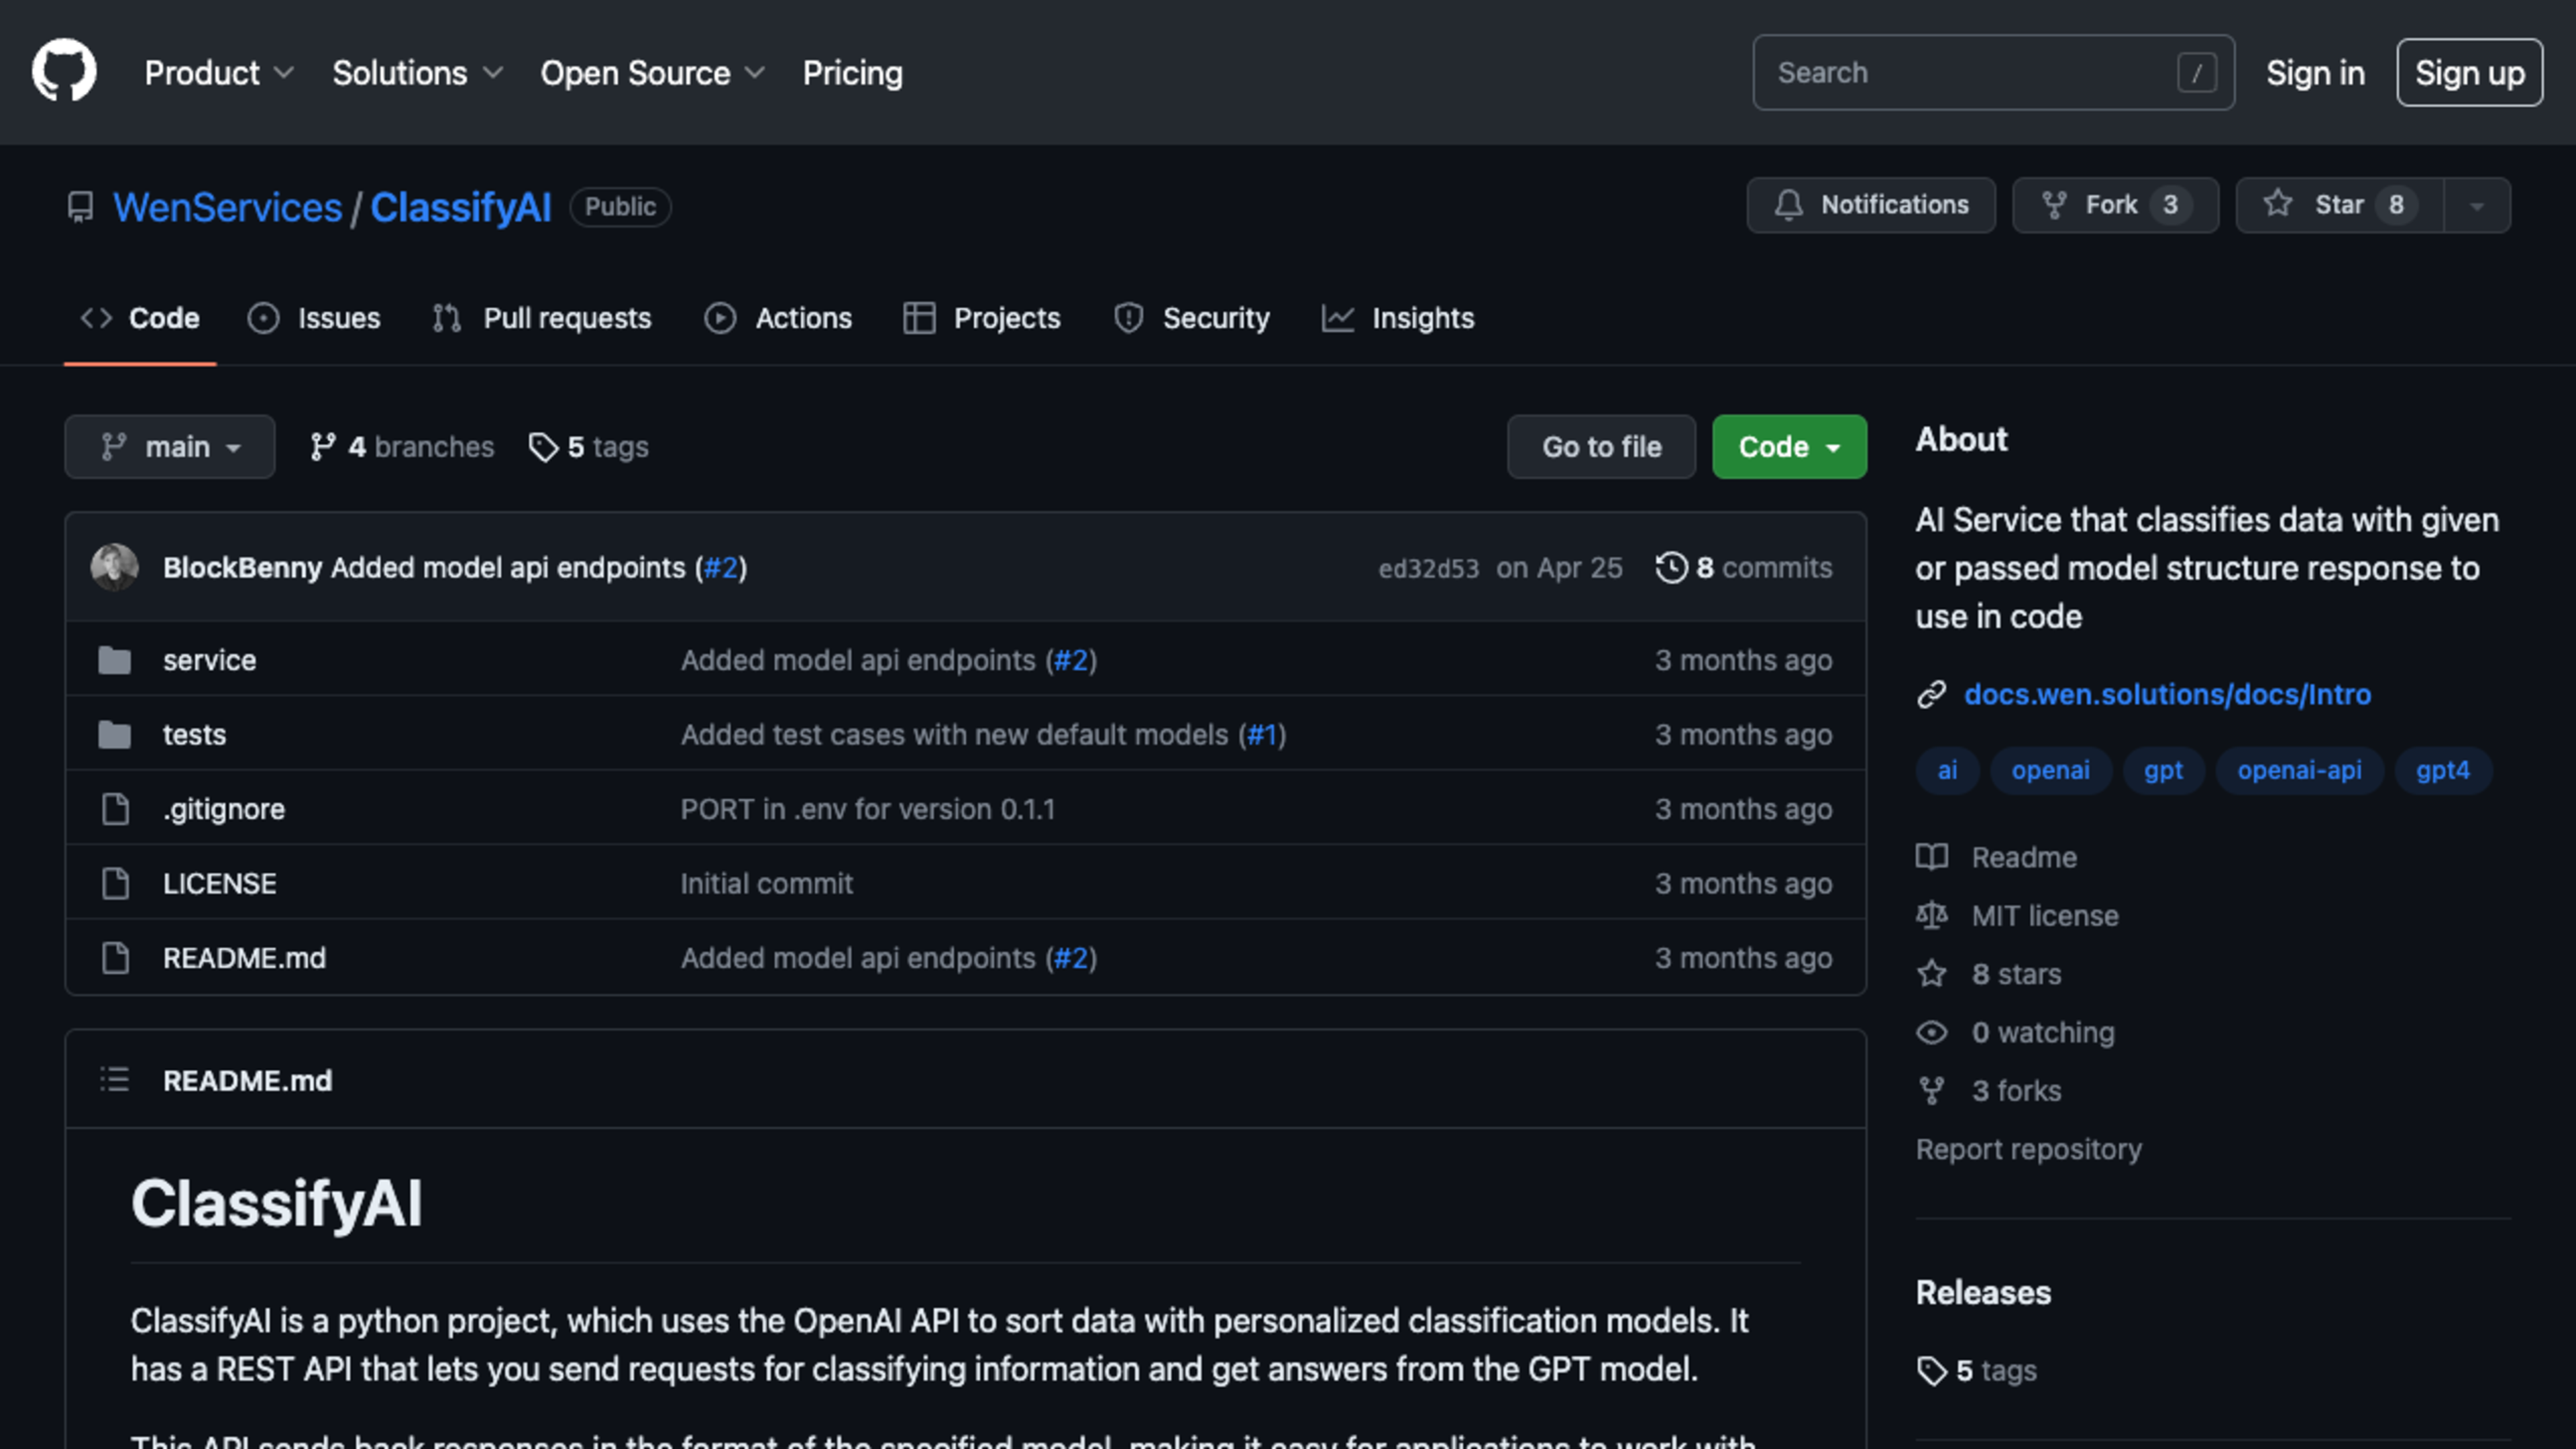
Task: Switch to the Actions tab
Action: click(778, 318)
